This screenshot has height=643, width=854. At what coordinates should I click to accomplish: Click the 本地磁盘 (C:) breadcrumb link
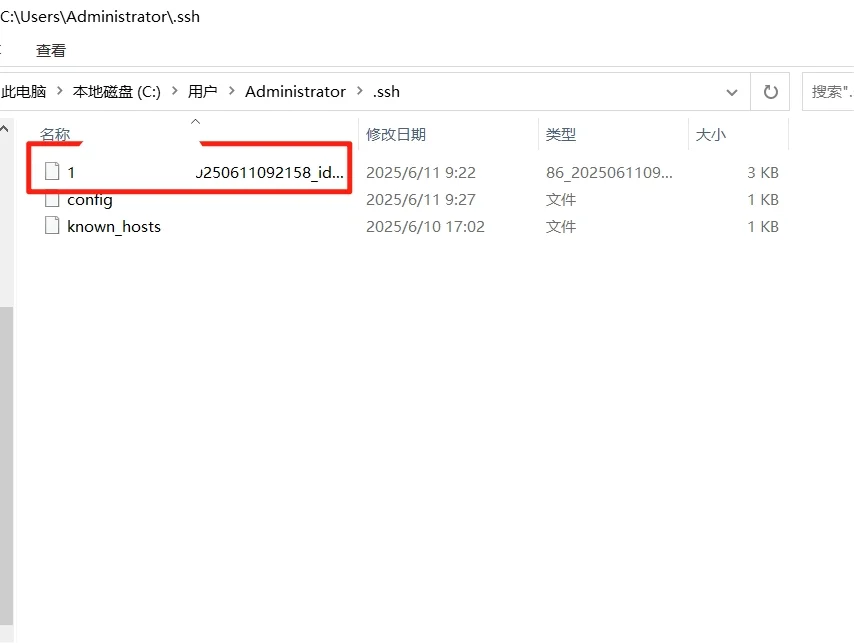coord(116,91)
